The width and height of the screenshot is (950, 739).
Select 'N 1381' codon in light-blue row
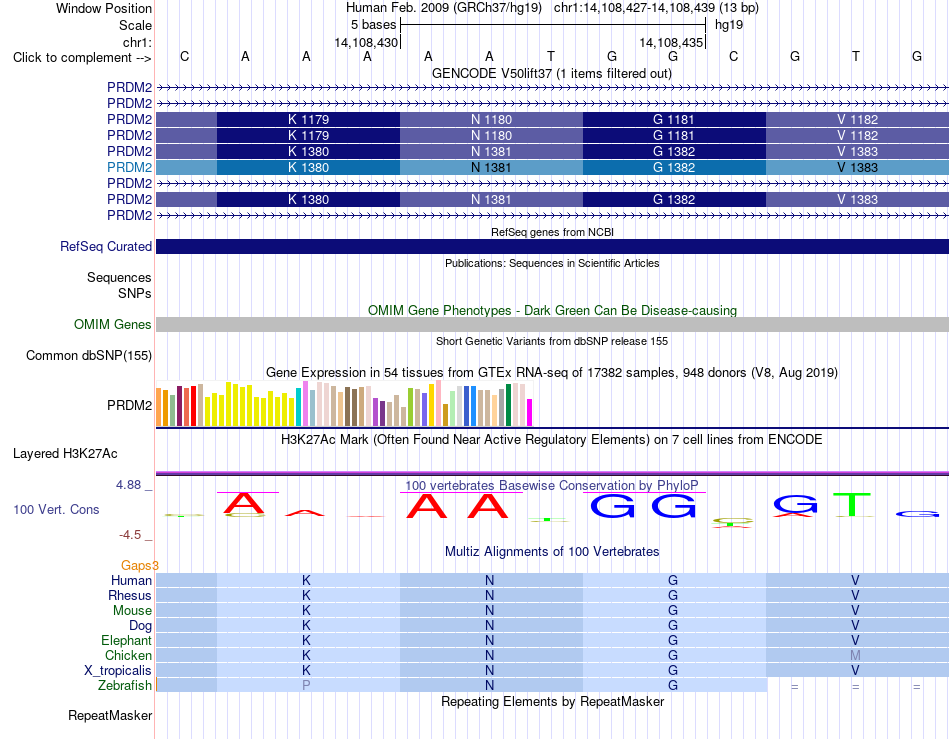[491, 167]
